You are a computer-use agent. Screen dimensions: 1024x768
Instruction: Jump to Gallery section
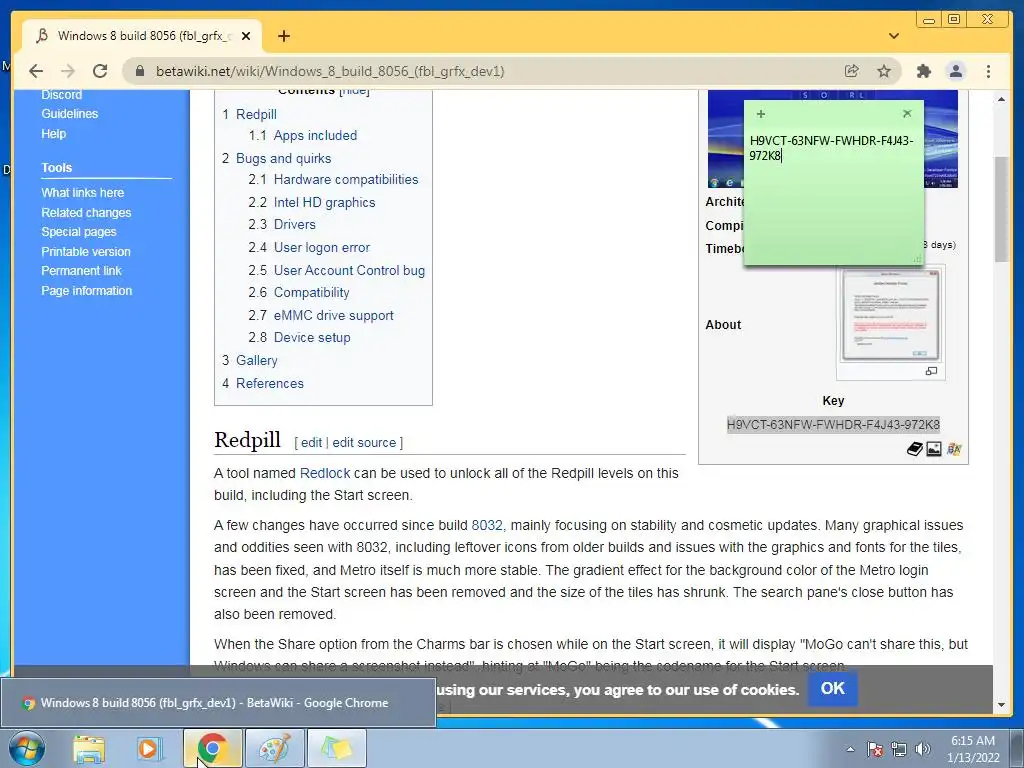(x=256, y=360)
